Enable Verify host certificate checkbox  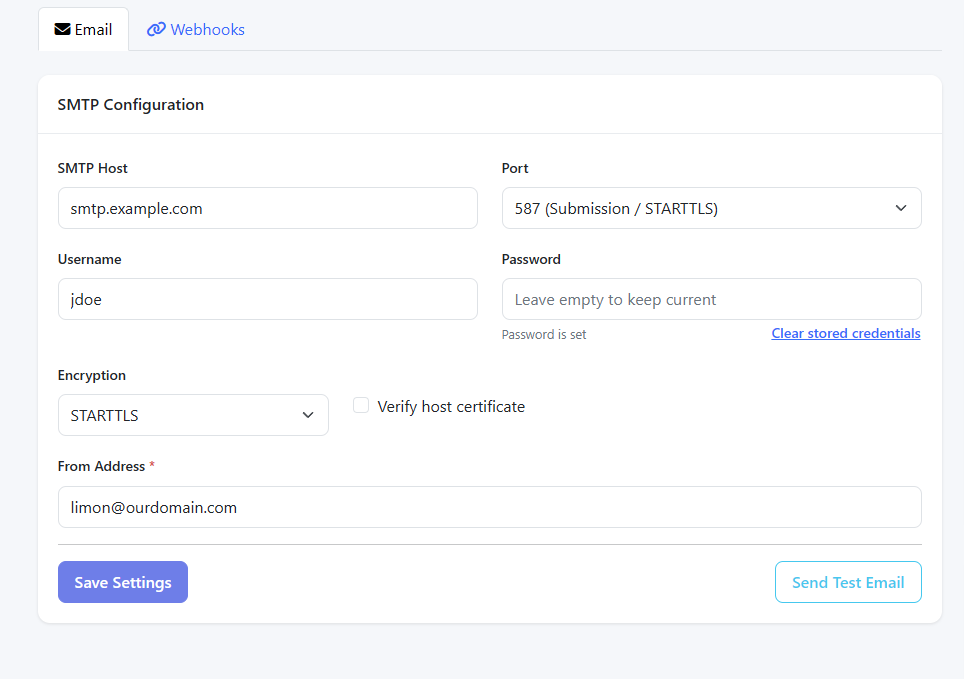pyautogui.click(x=361, y=405)
